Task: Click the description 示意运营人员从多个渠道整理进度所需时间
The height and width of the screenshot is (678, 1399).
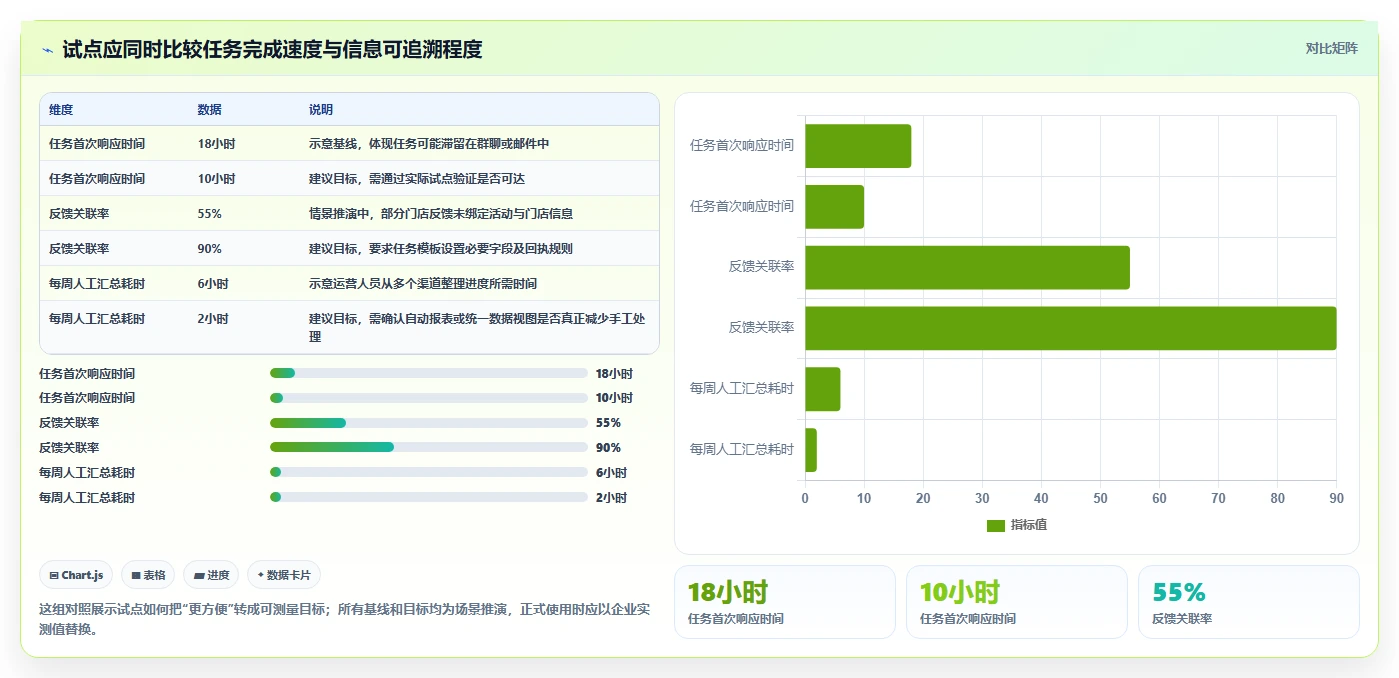Action: coord(423,284)
